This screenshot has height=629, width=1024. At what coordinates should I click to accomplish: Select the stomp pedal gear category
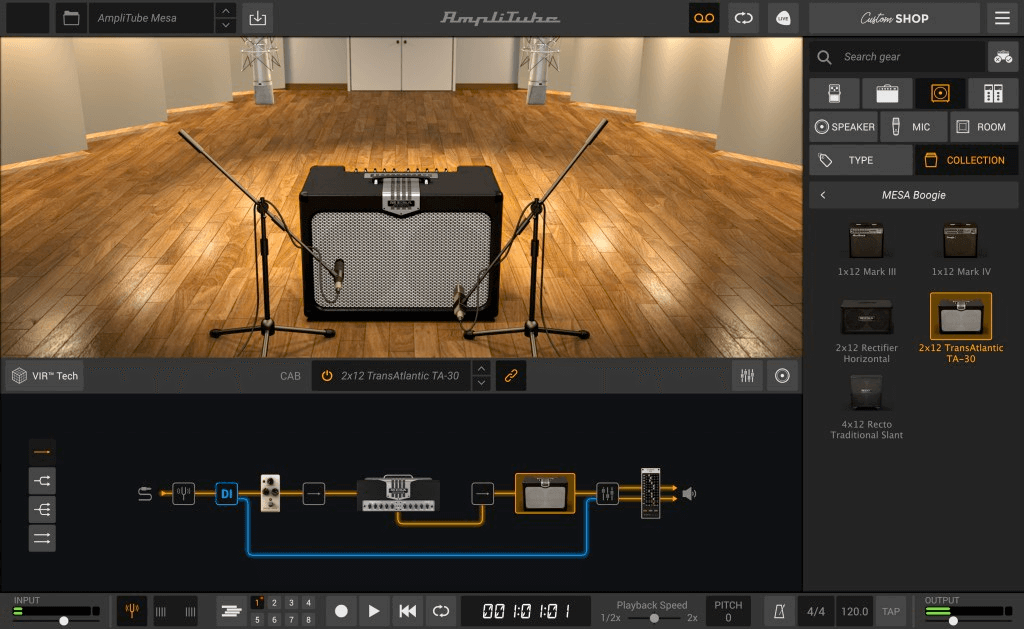pos(835,93)
